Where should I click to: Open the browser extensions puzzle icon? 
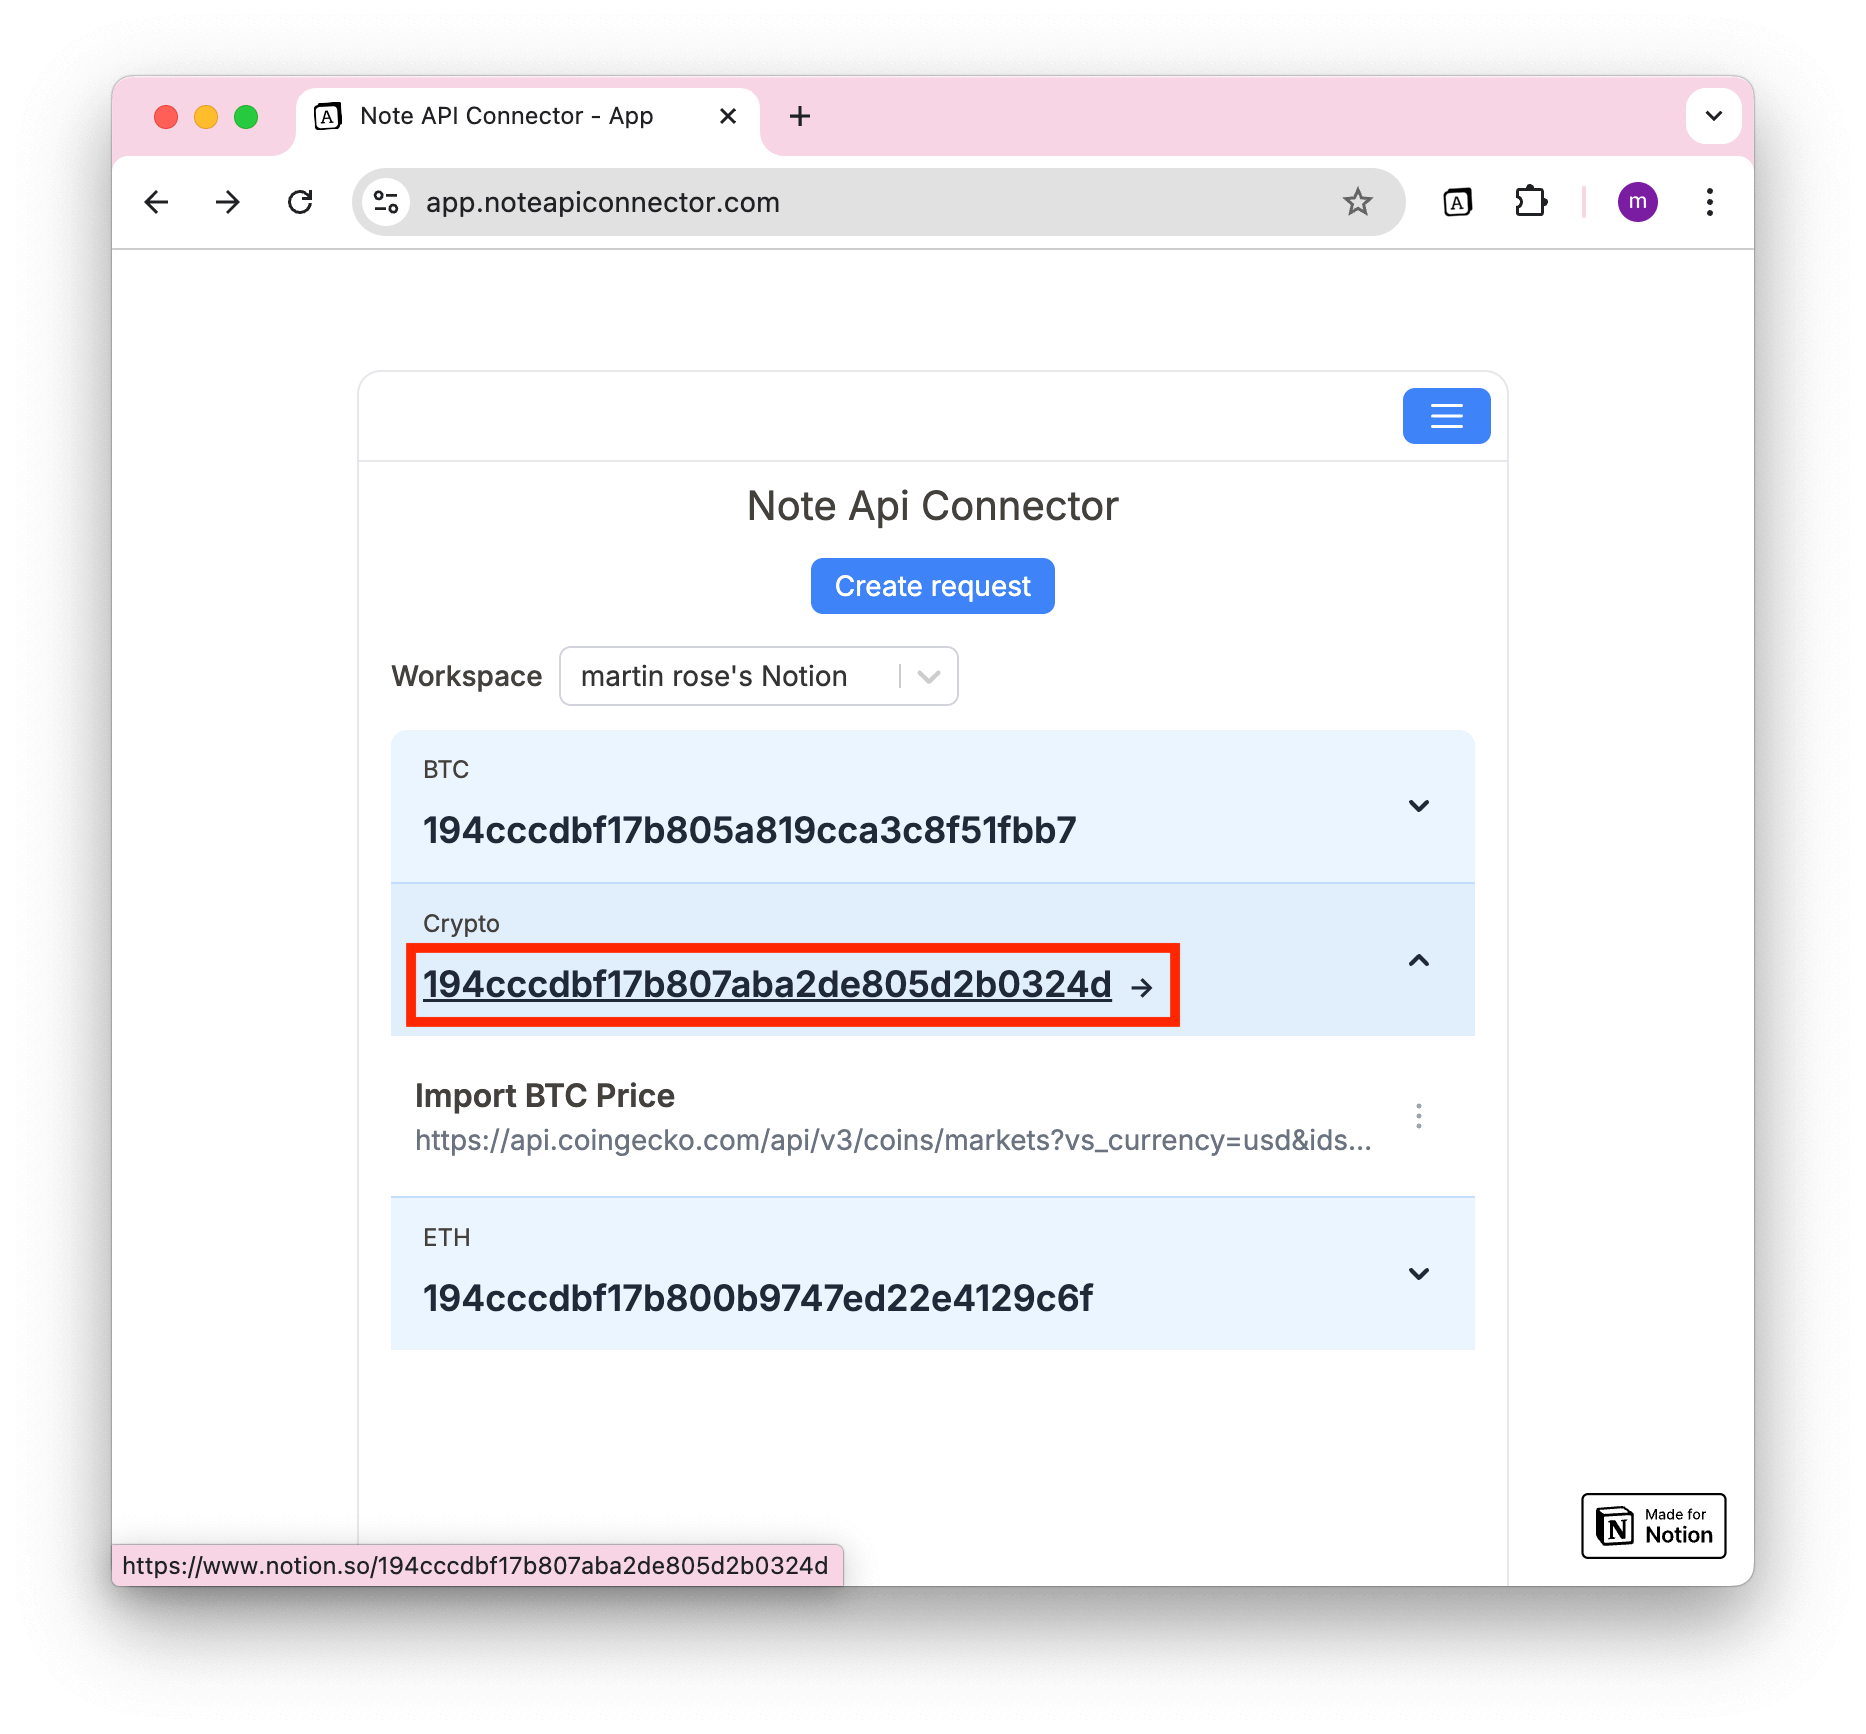1530,202
